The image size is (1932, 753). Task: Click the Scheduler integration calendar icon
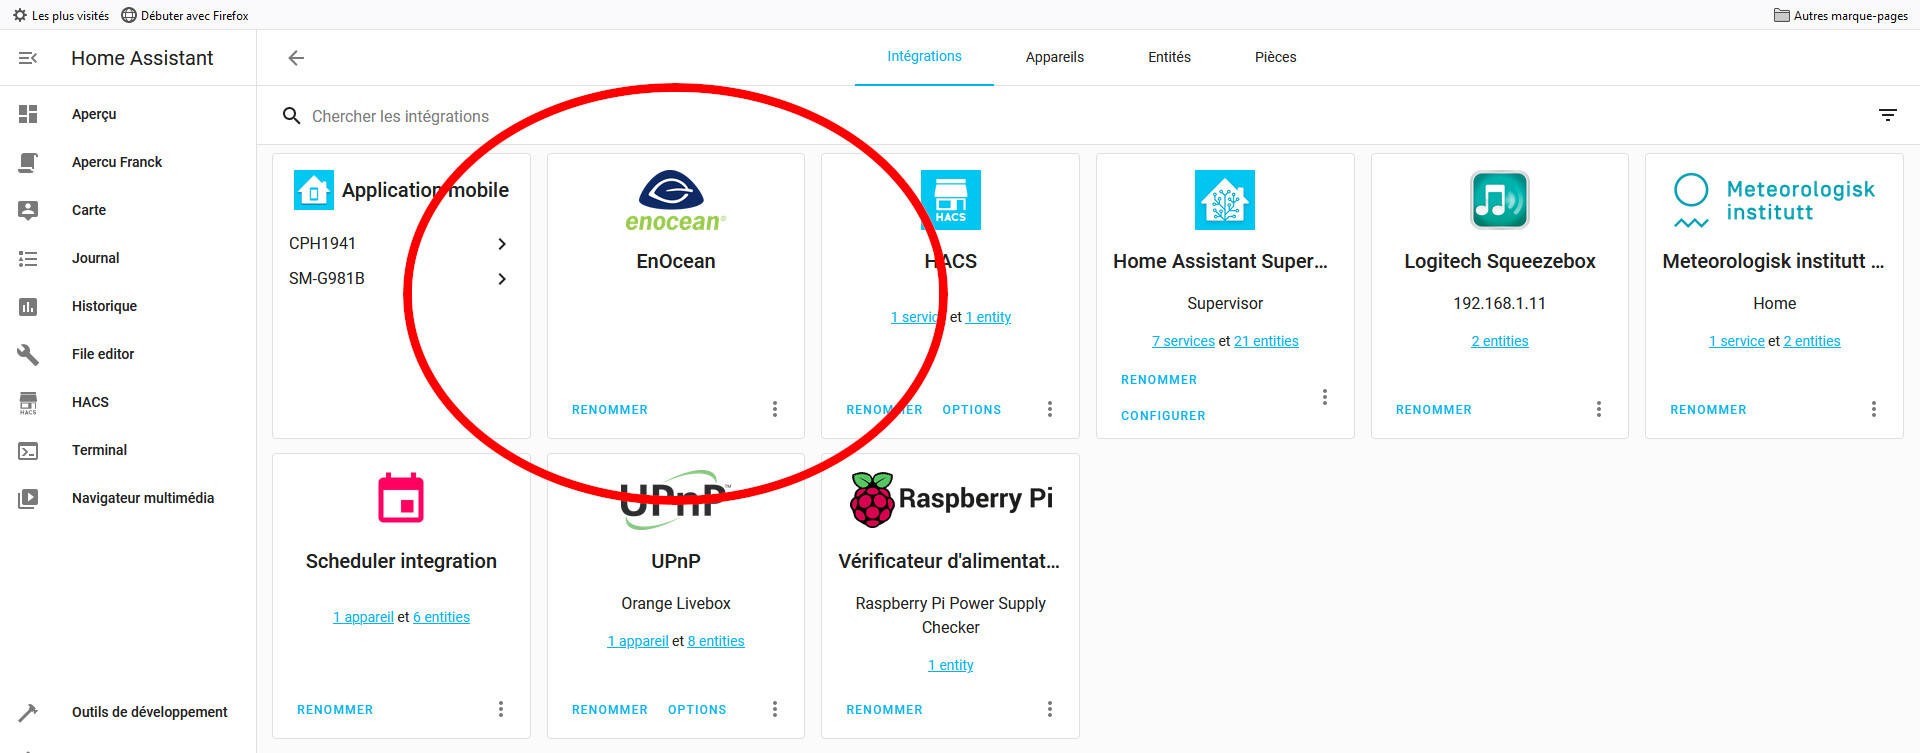pyautogui.click(x=401, y=498)
